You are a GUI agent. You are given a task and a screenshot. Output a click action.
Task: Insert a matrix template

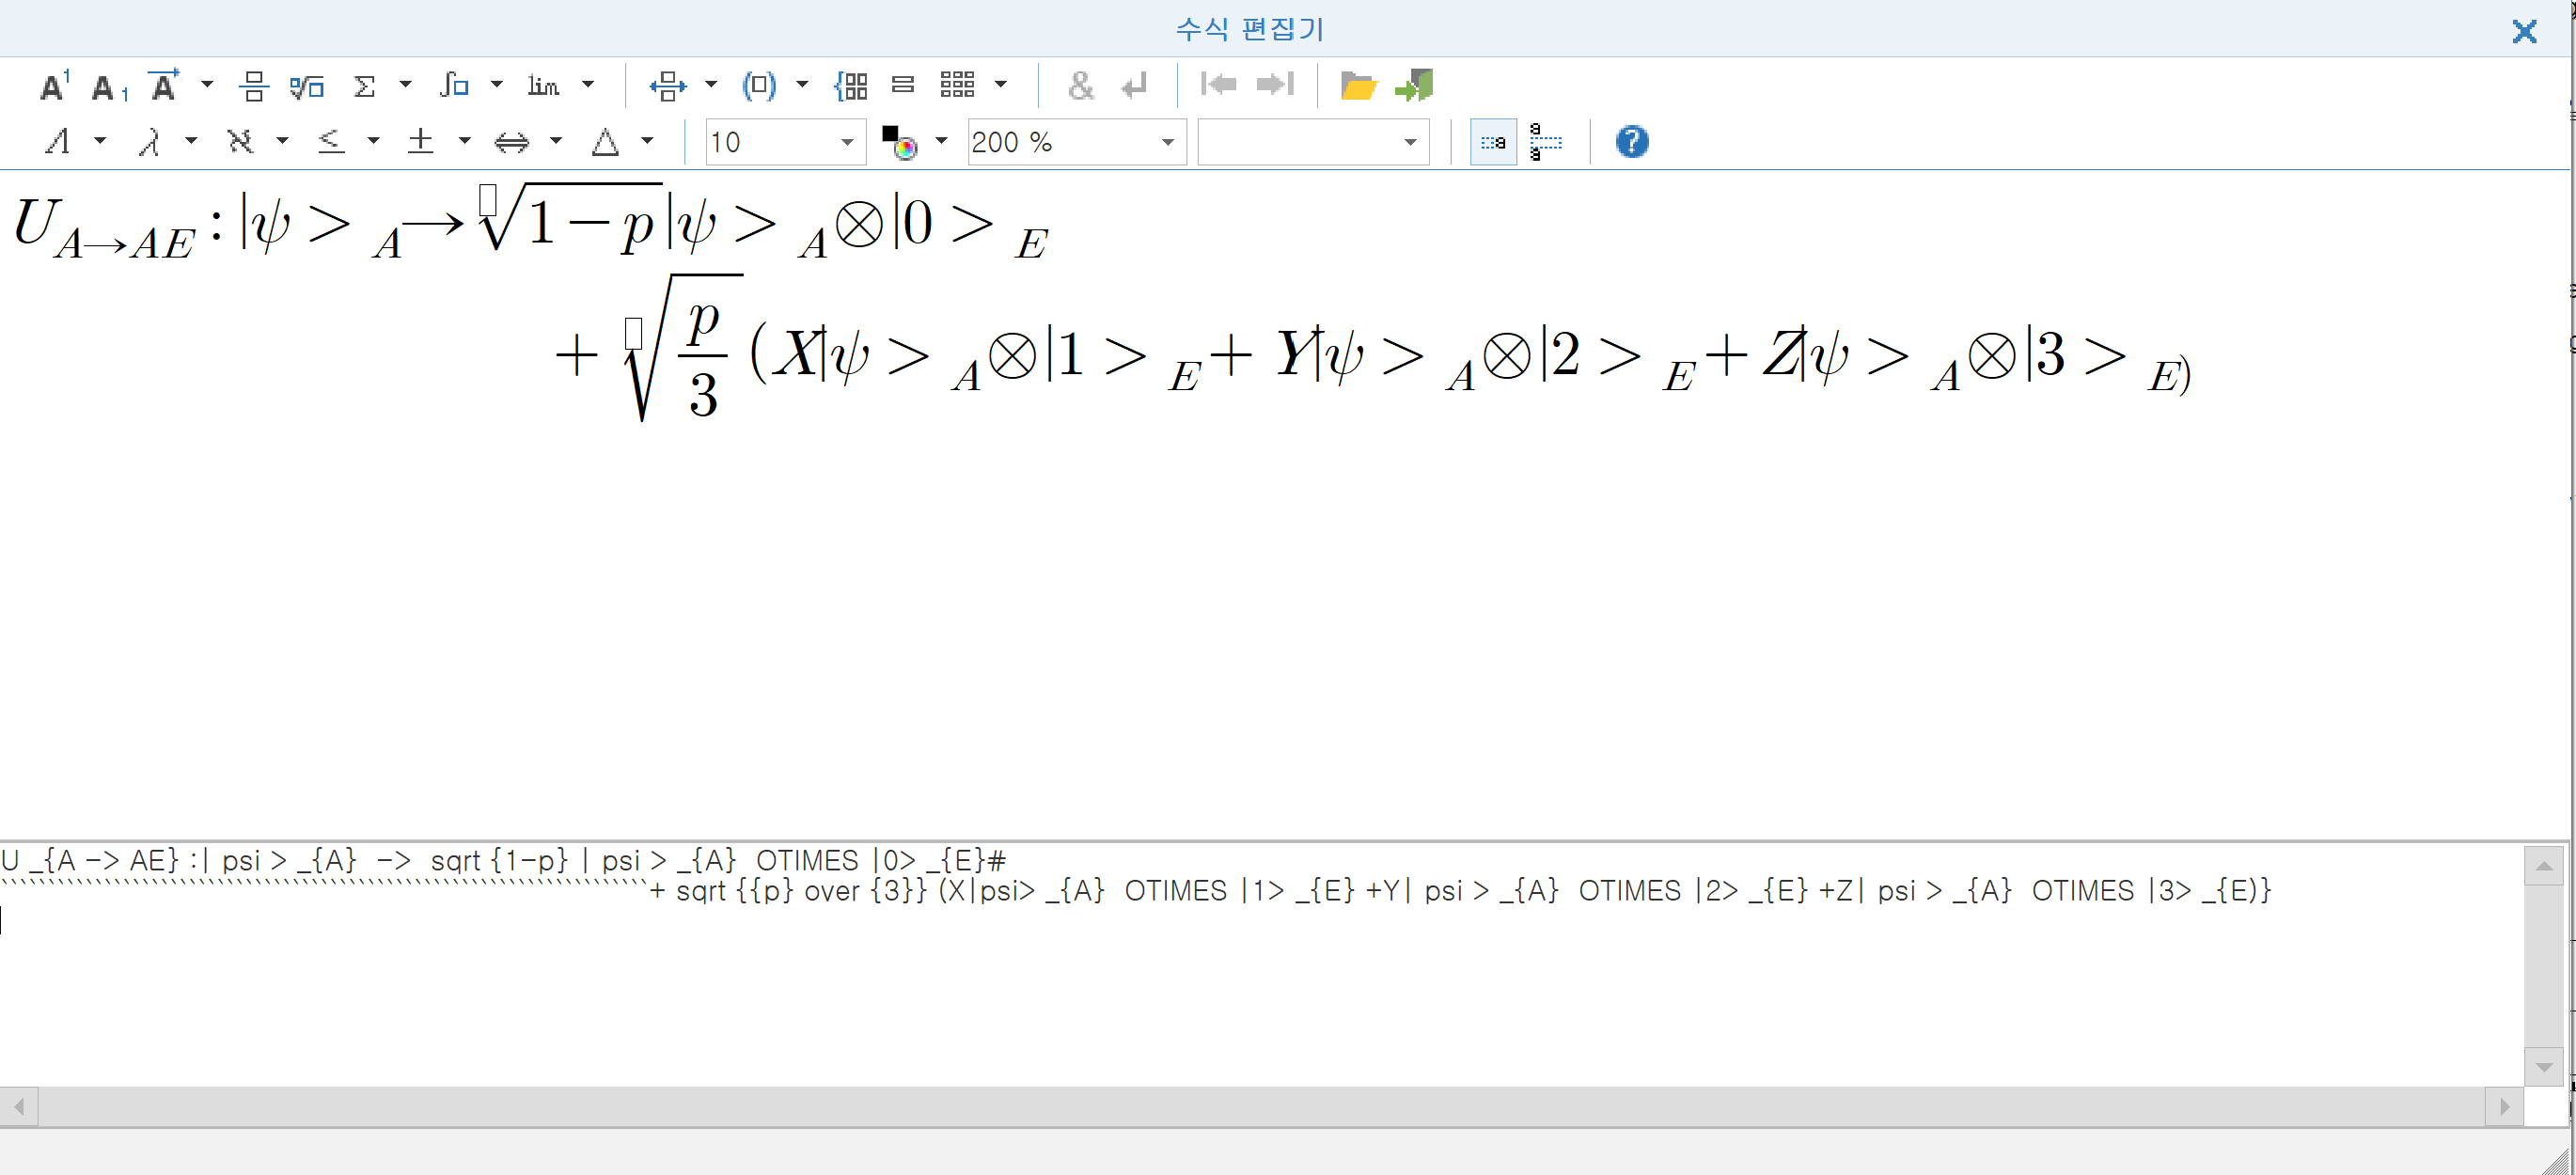957,85
